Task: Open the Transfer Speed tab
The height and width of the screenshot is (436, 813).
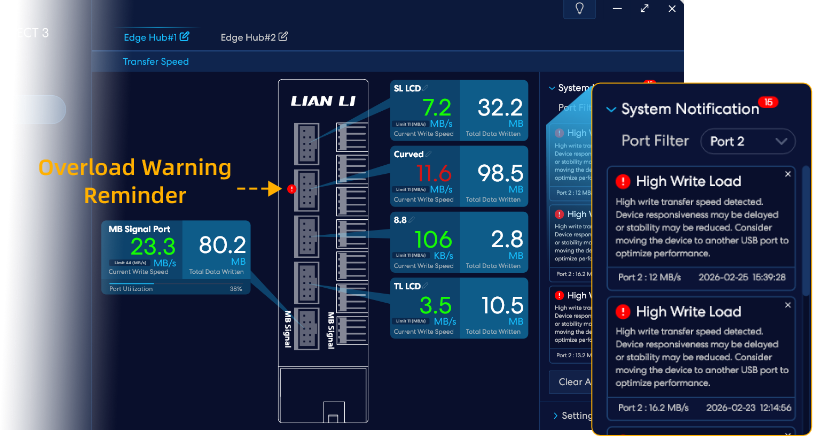Action: (x=156, y=62)
